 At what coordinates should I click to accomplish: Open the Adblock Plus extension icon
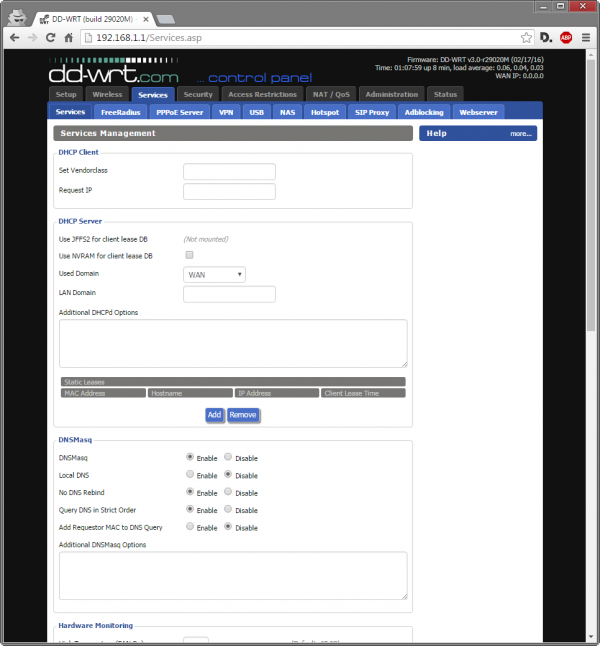pos(565,37)
